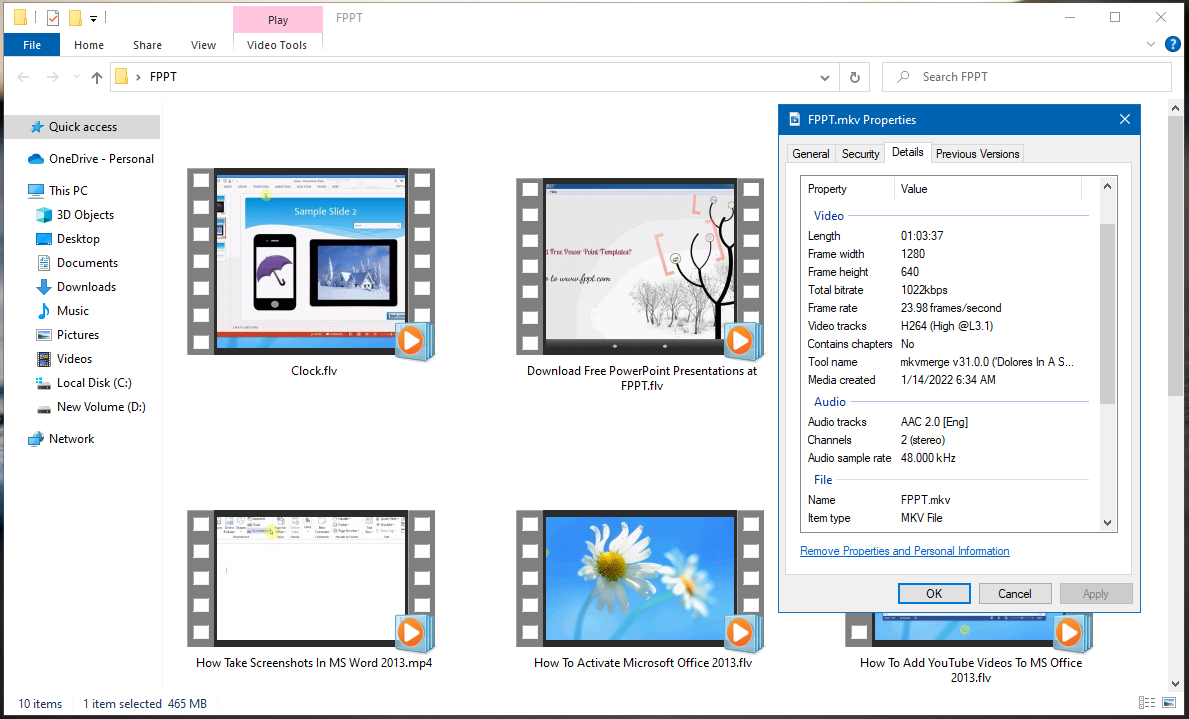Open 3D Objects folder in sidebar
The height and width of the screenshot is (719, 1189).
pyautogui.click(x=85, y=214)
